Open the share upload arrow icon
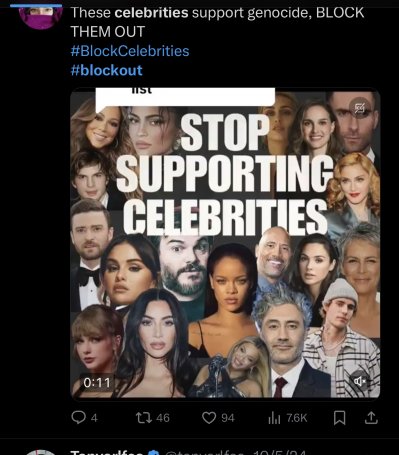The width and height of the screenshot is (399, 455). click(371, 417)
